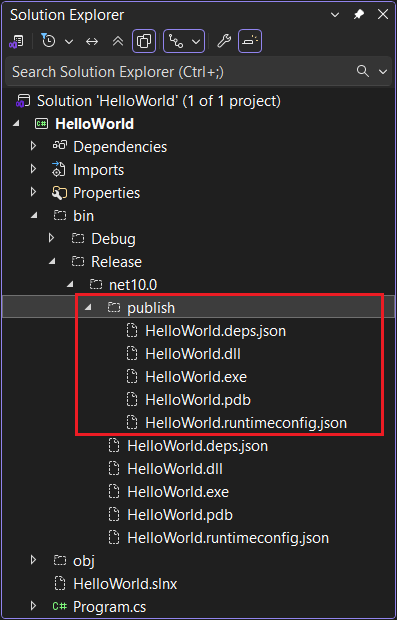
Task: Collapse the Release folder
Action: tap(52, 261)
